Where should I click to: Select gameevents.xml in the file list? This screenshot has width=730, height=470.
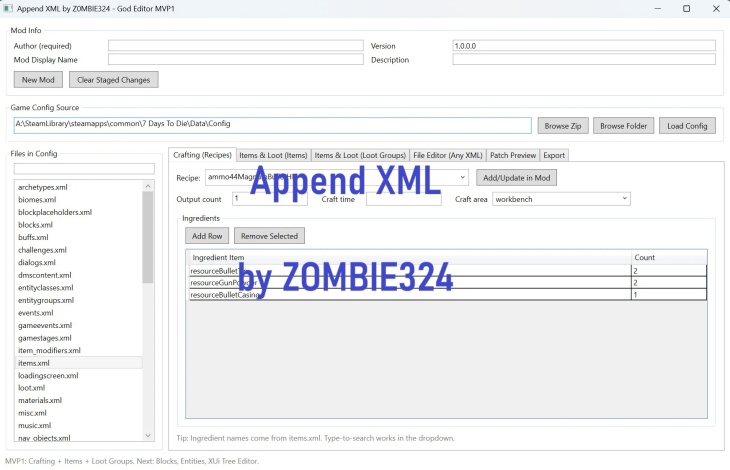click(x=78, y=325)
